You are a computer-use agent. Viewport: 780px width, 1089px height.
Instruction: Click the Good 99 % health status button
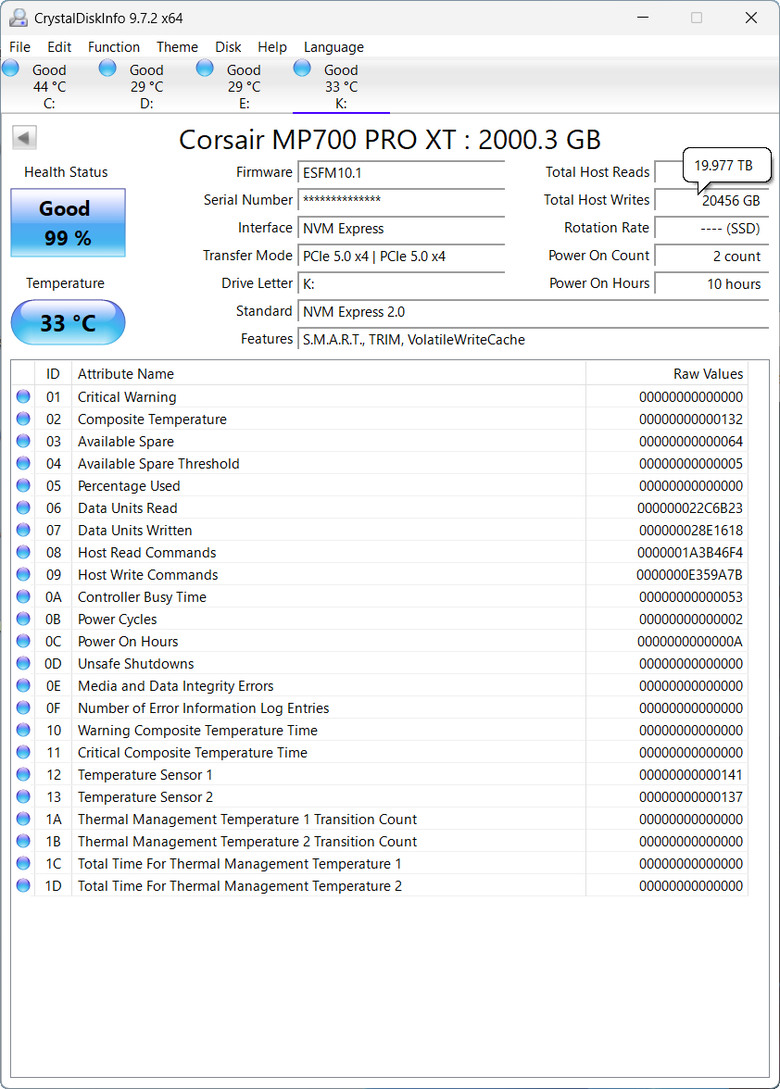pos(68,223)
